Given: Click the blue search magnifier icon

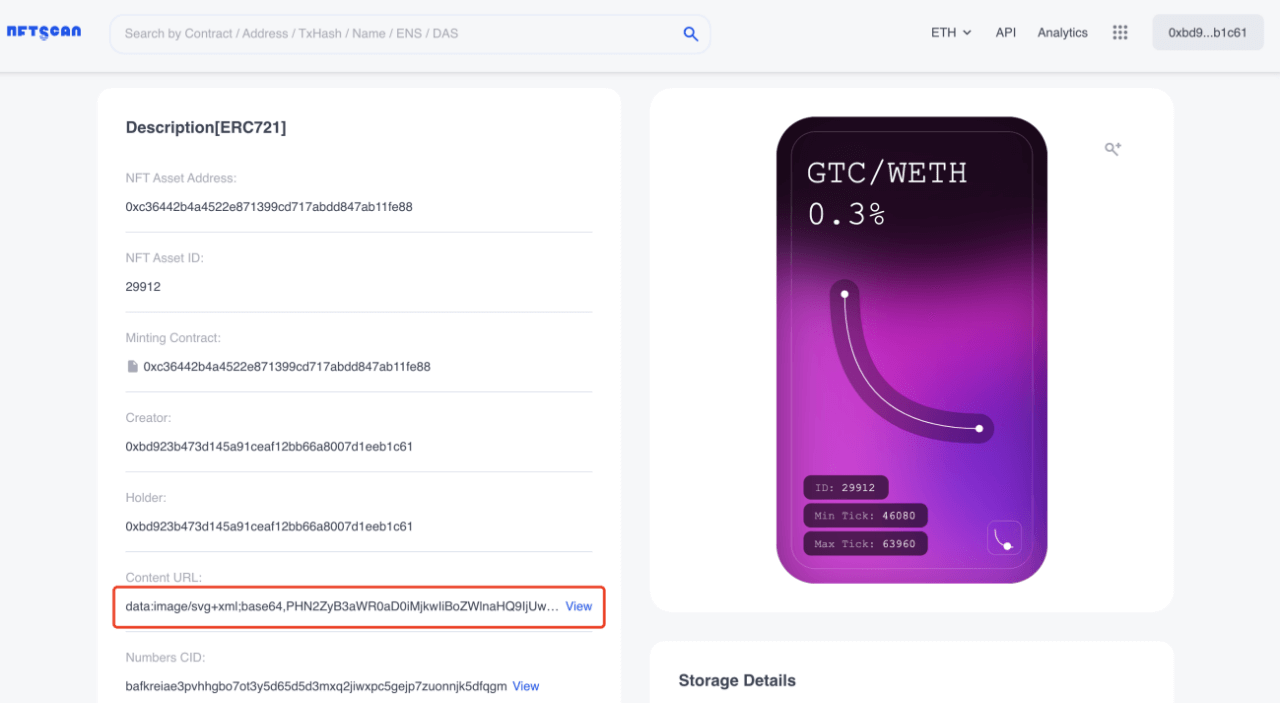Looking at the screenshot, I should pos(690,33).
